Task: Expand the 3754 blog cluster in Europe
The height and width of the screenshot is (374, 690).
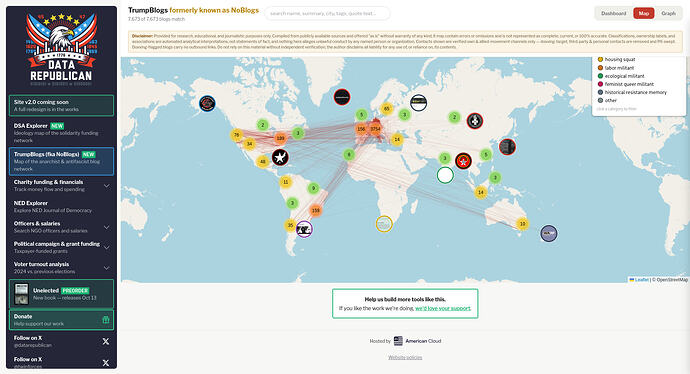Action: [x=375, y=129]
